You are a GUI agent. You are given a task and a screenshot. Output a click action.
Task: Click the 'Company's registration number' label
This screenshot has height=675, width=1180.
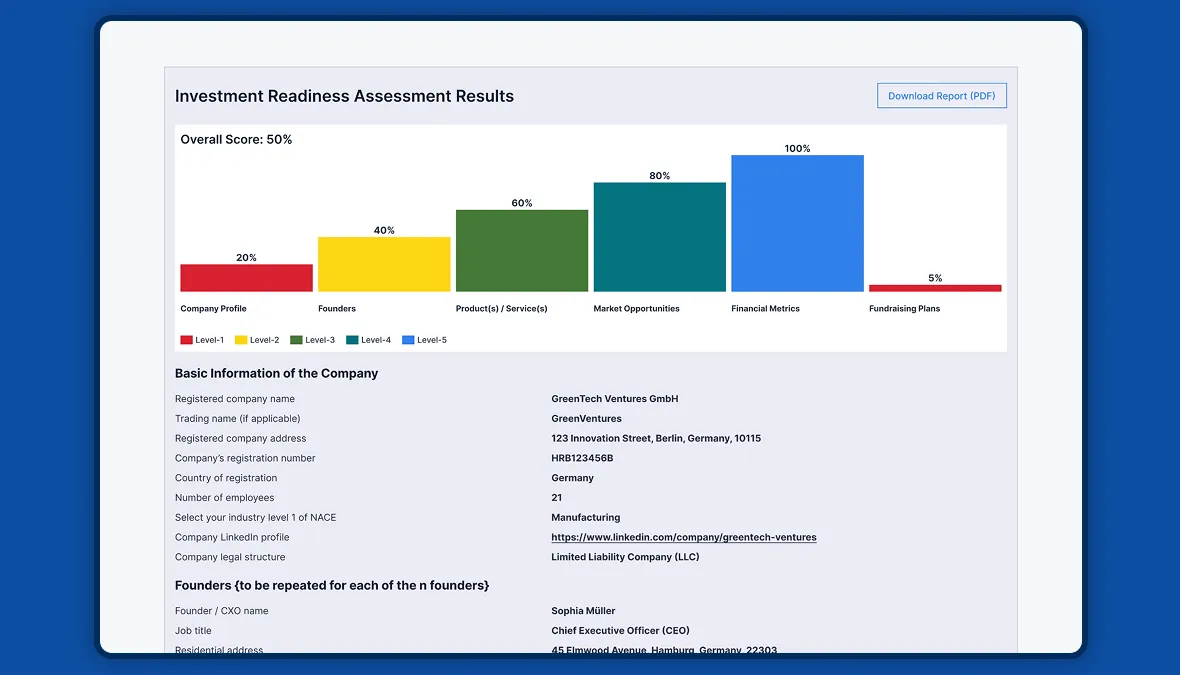pos(245,458)
